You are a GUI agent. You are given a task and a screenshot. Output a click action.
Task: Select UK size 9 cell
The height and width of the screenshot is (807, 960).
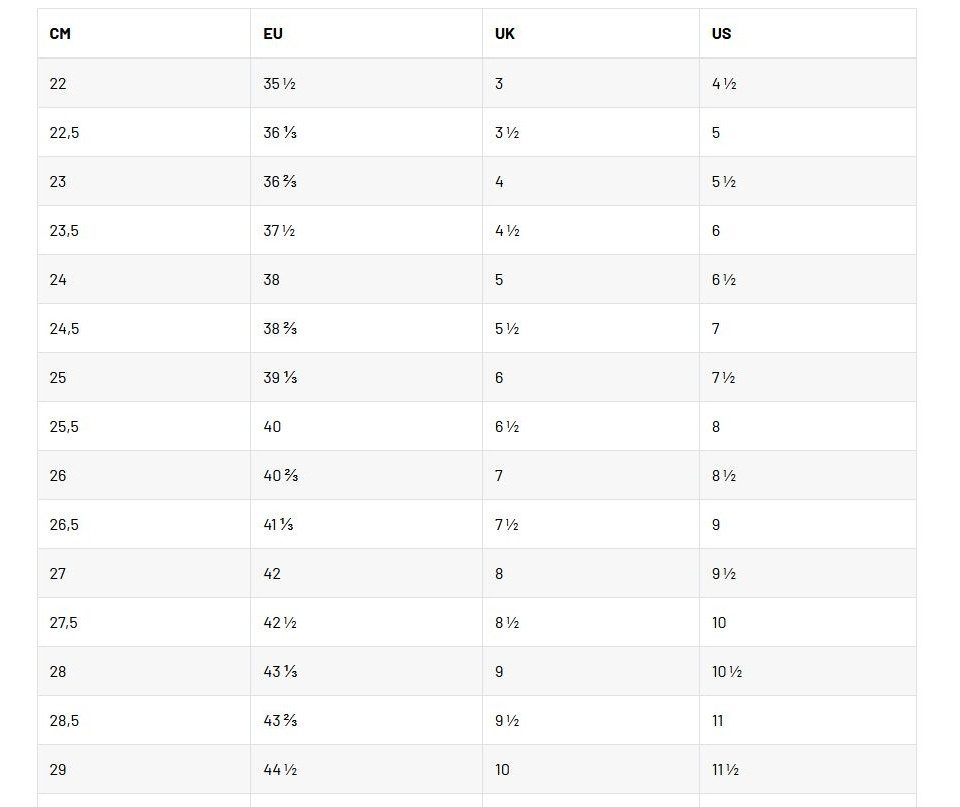click(499, 671)
